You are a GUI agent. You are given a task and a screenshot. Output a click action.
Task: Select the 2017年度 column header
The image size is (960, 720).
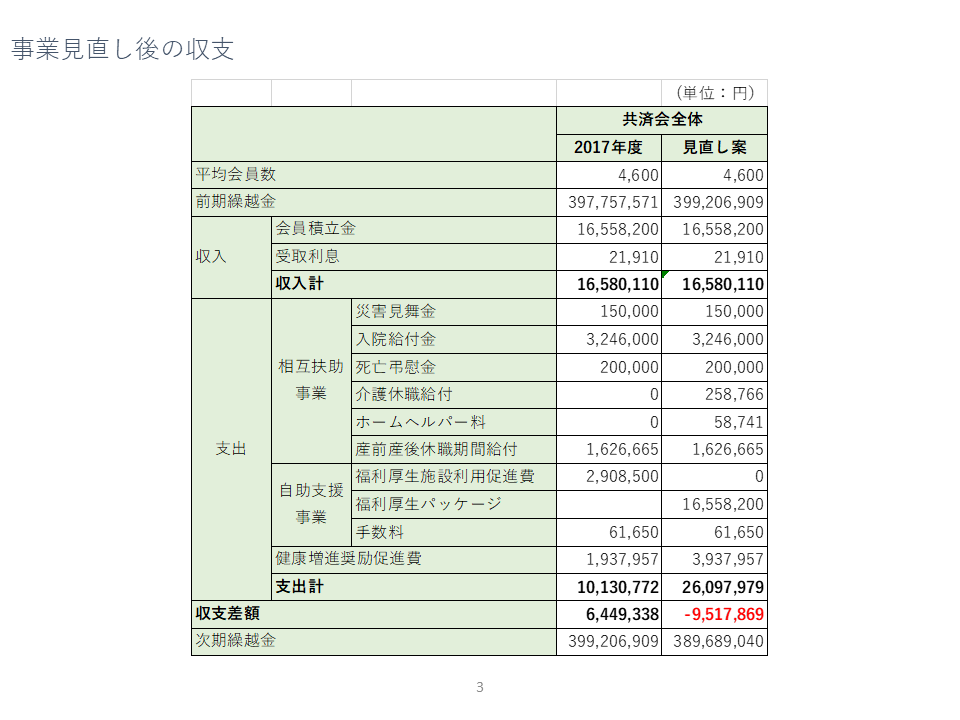[x=608, y=148]
